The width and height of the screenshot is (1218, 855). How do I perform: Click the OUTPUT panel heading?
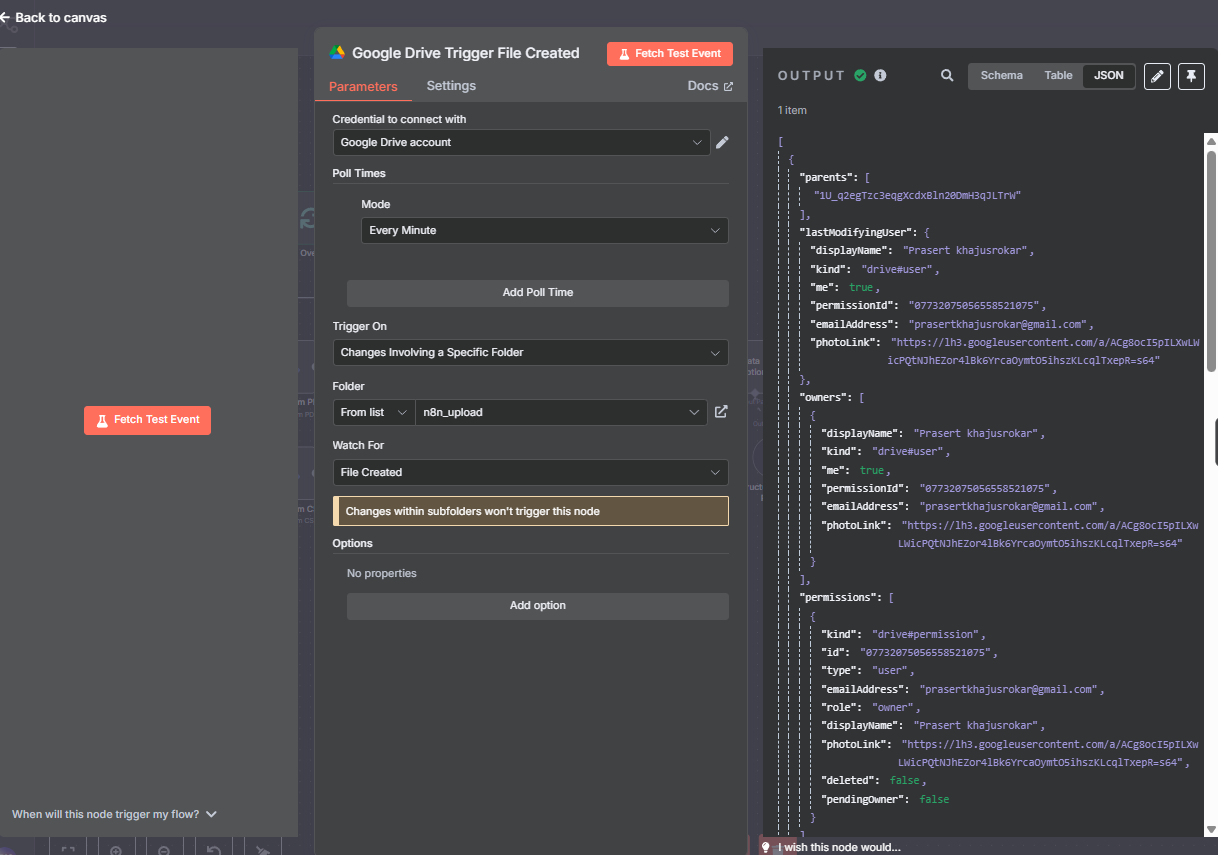click(811, 76)
